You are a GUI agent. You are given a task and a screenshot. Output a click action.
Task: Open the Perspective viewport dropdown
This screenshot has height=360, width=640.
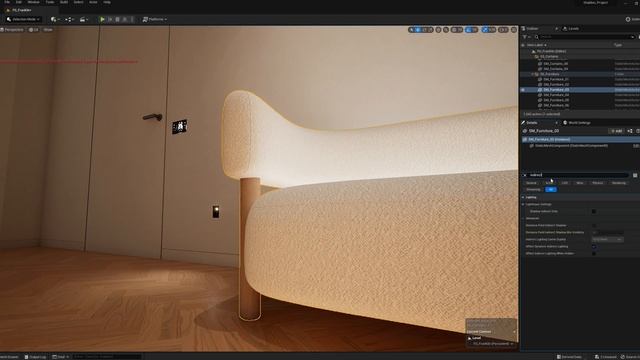12,30
